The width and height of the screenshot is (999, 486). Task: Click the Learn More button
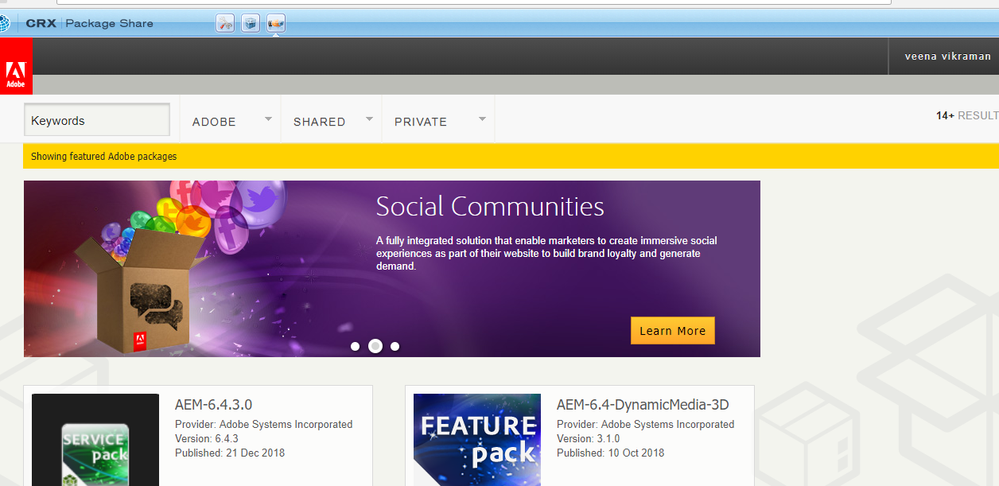pyautogui.click(x=672, y=331)
